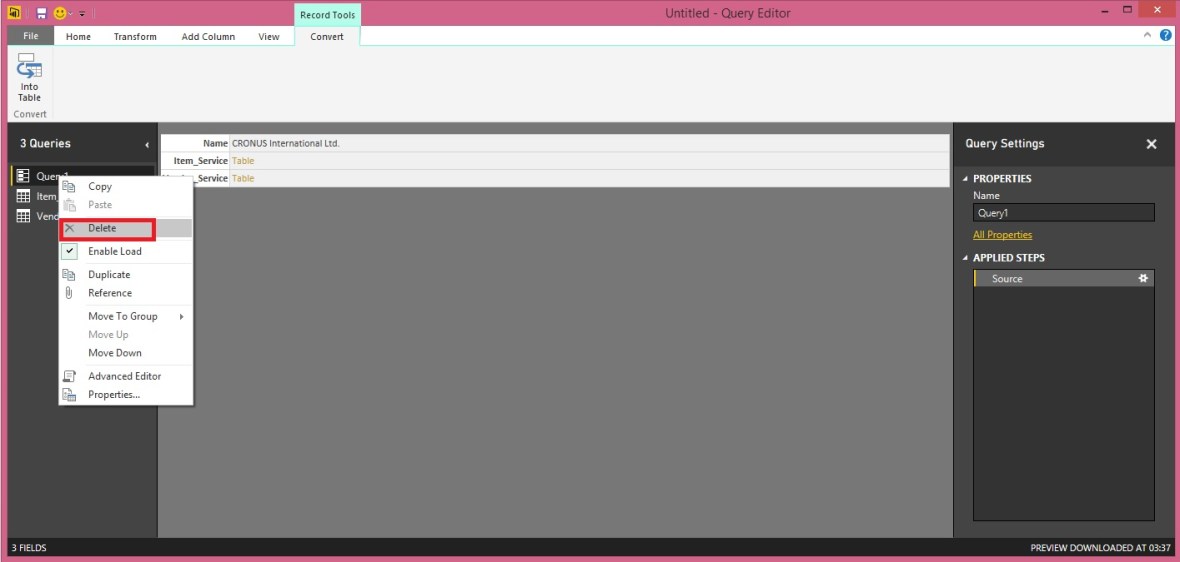Open the File tab

click(x=31, y=36)
